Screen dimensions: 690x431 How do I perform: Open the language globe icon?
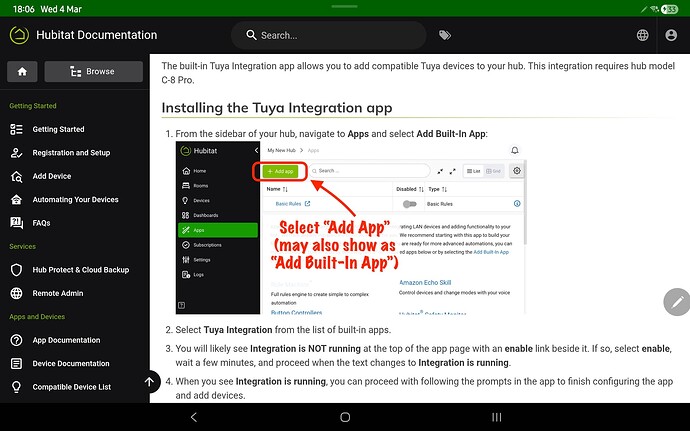642,35
